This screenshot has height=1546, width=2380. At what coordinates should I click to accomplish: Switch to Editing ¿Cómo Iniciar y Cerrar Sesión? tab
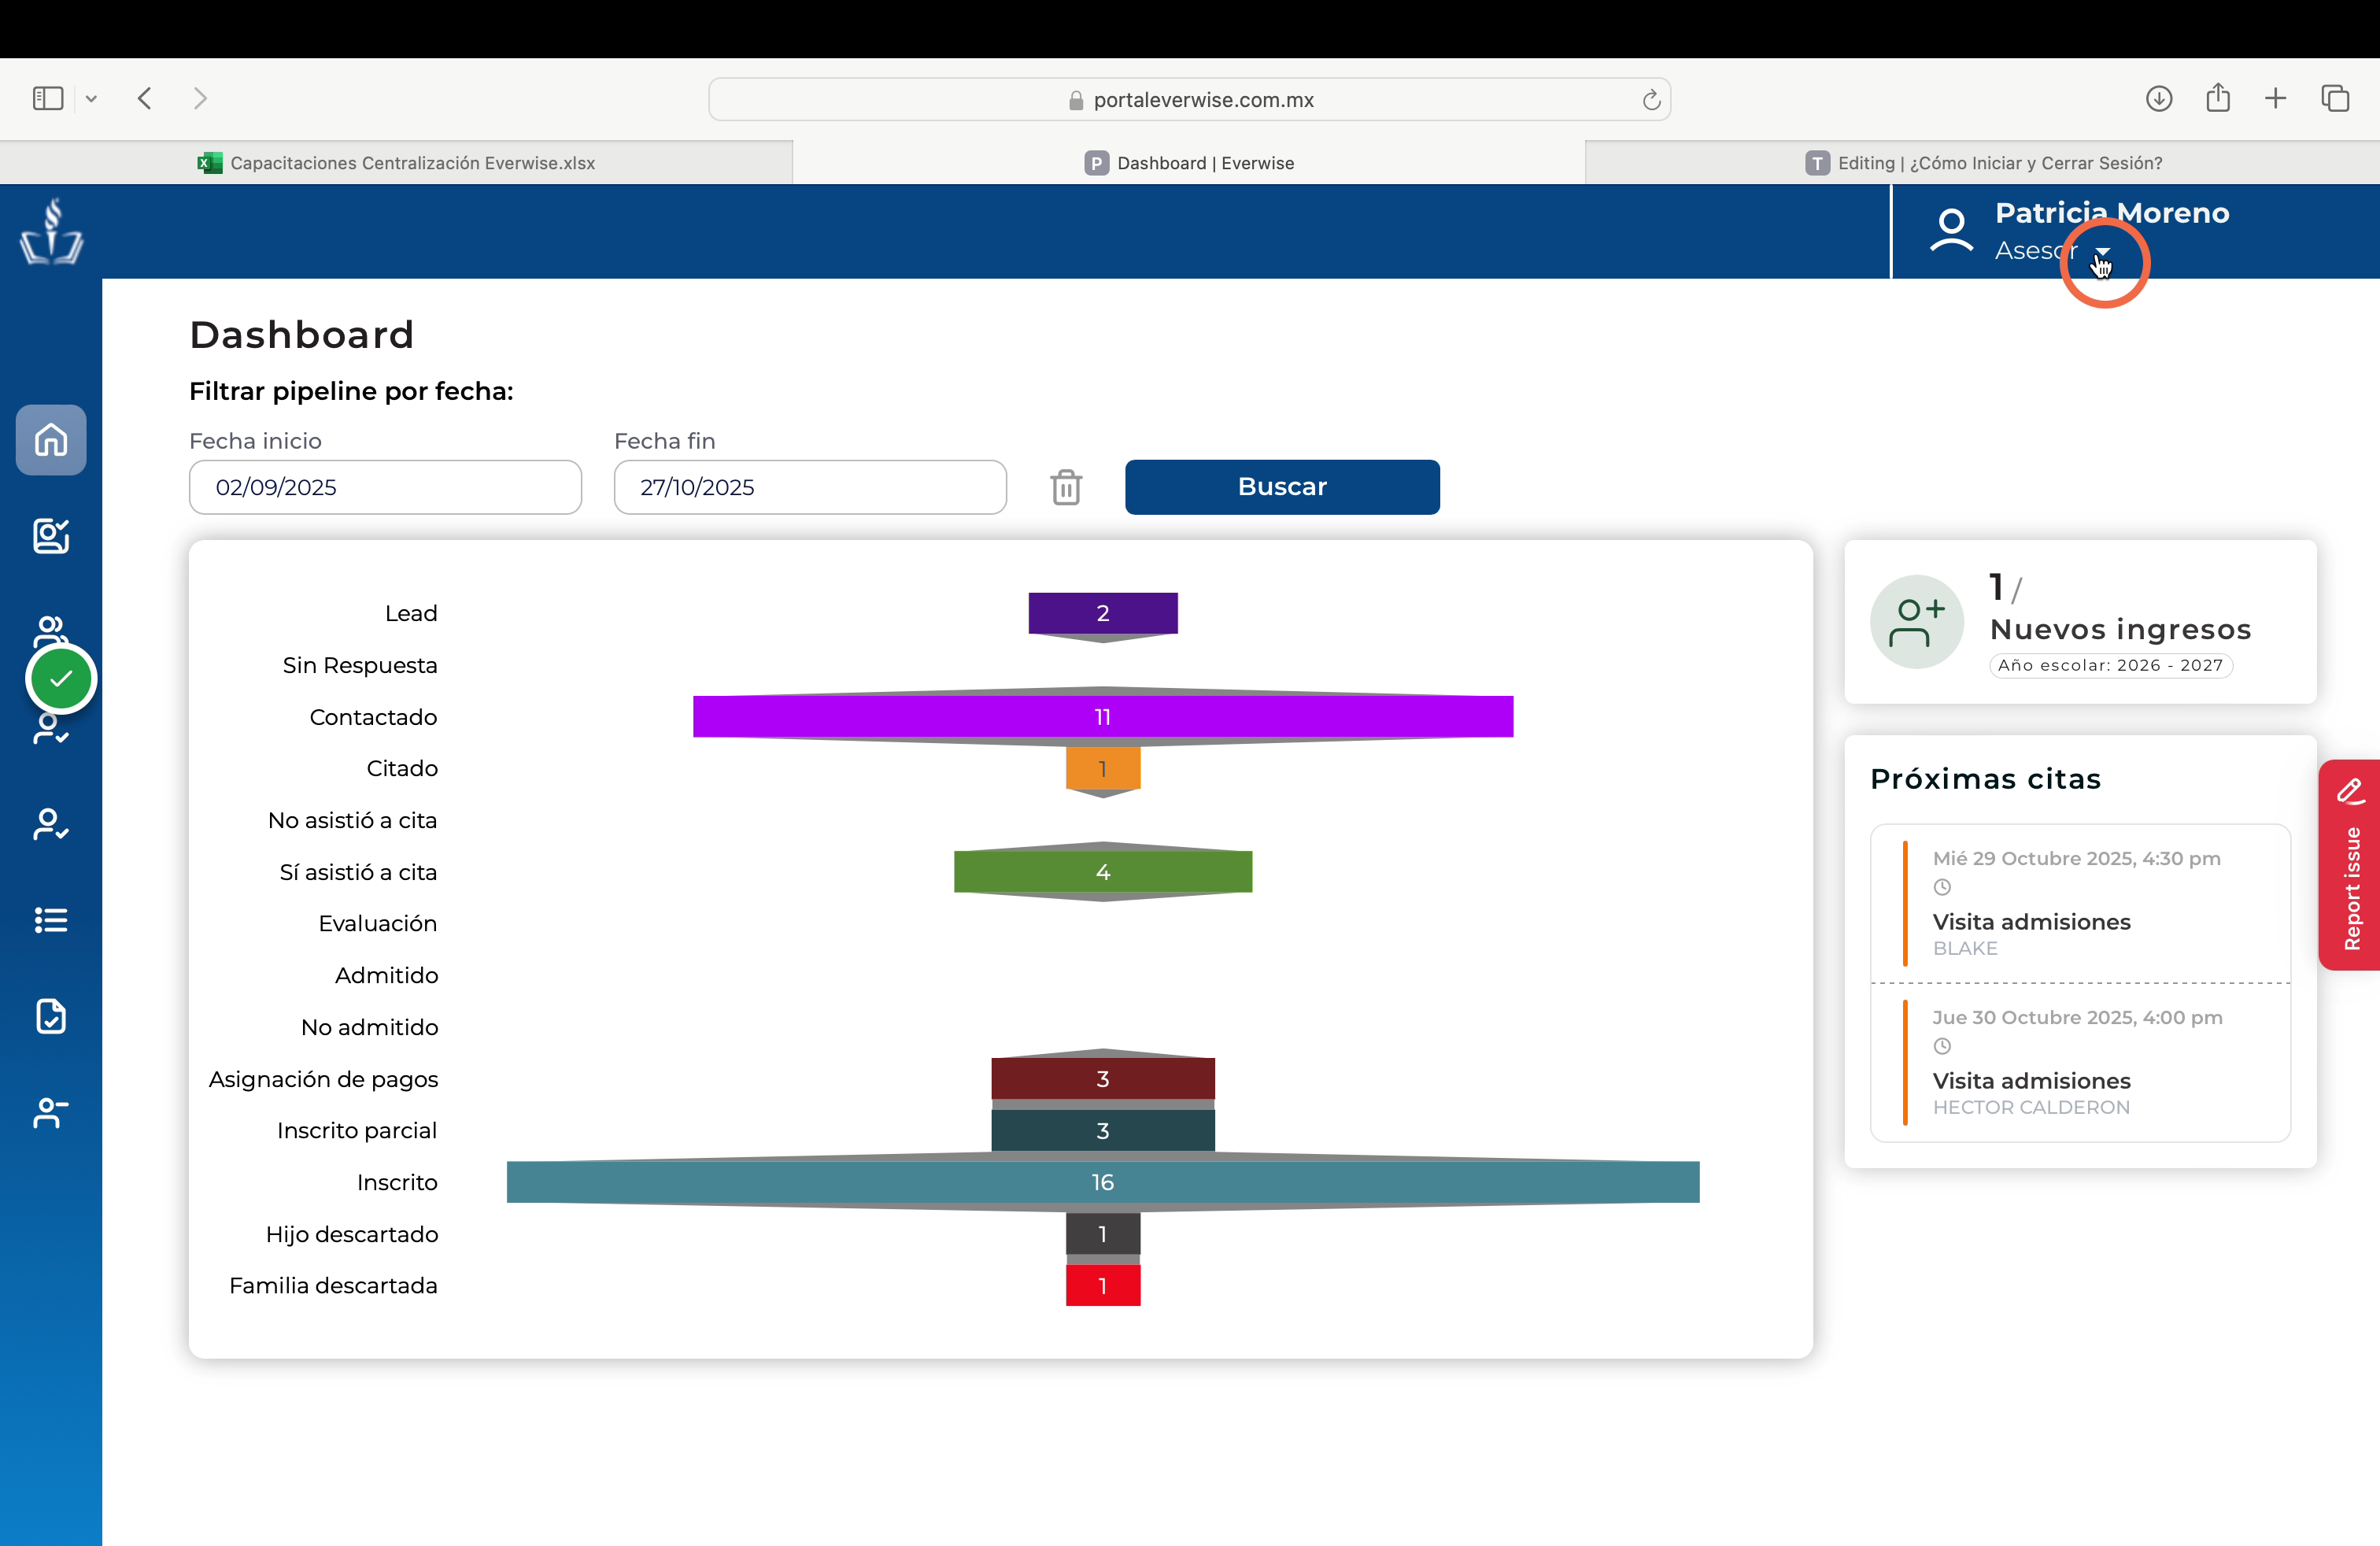point(1983,163)
